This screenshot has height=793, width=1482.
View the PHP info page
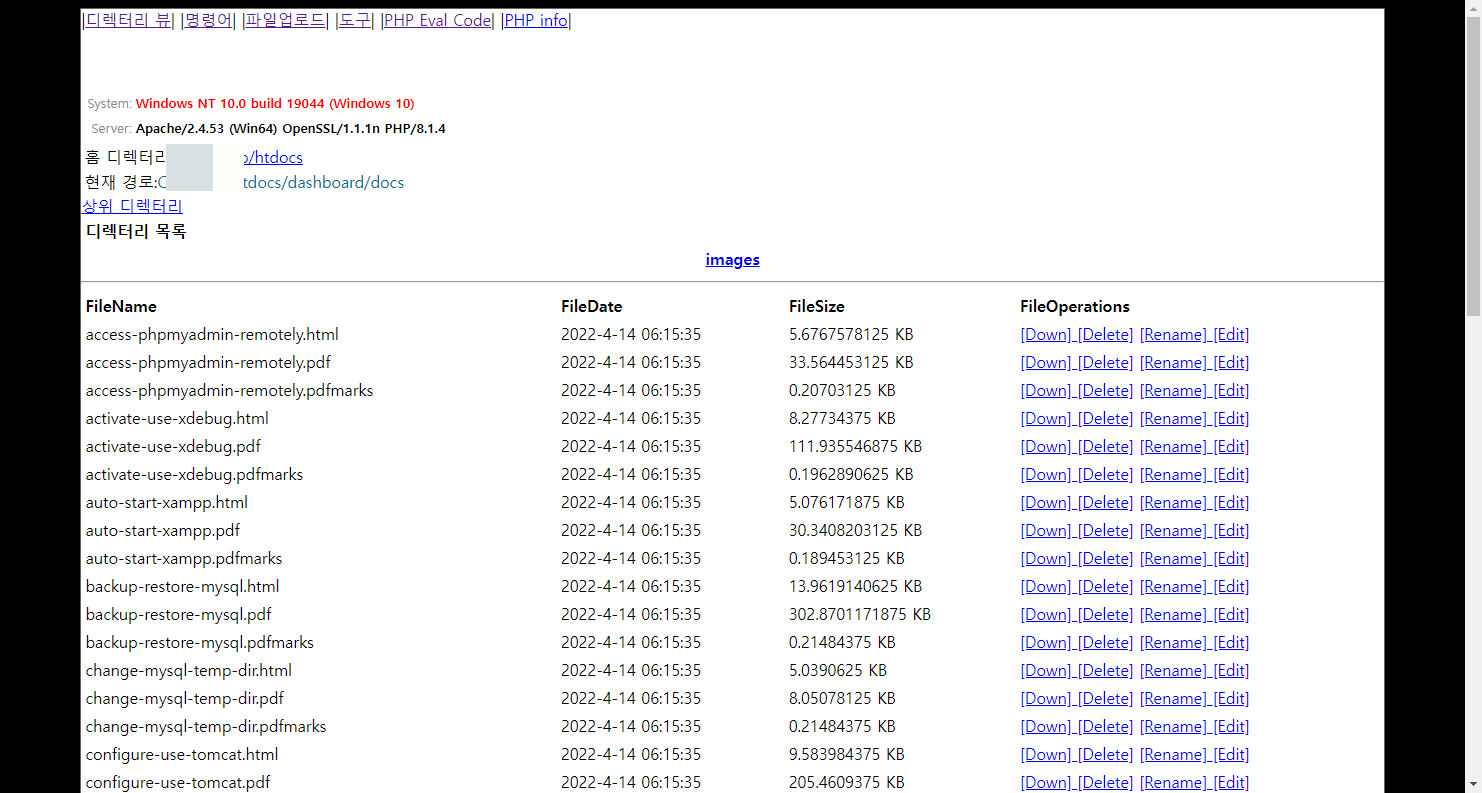[x=535, y=20]
